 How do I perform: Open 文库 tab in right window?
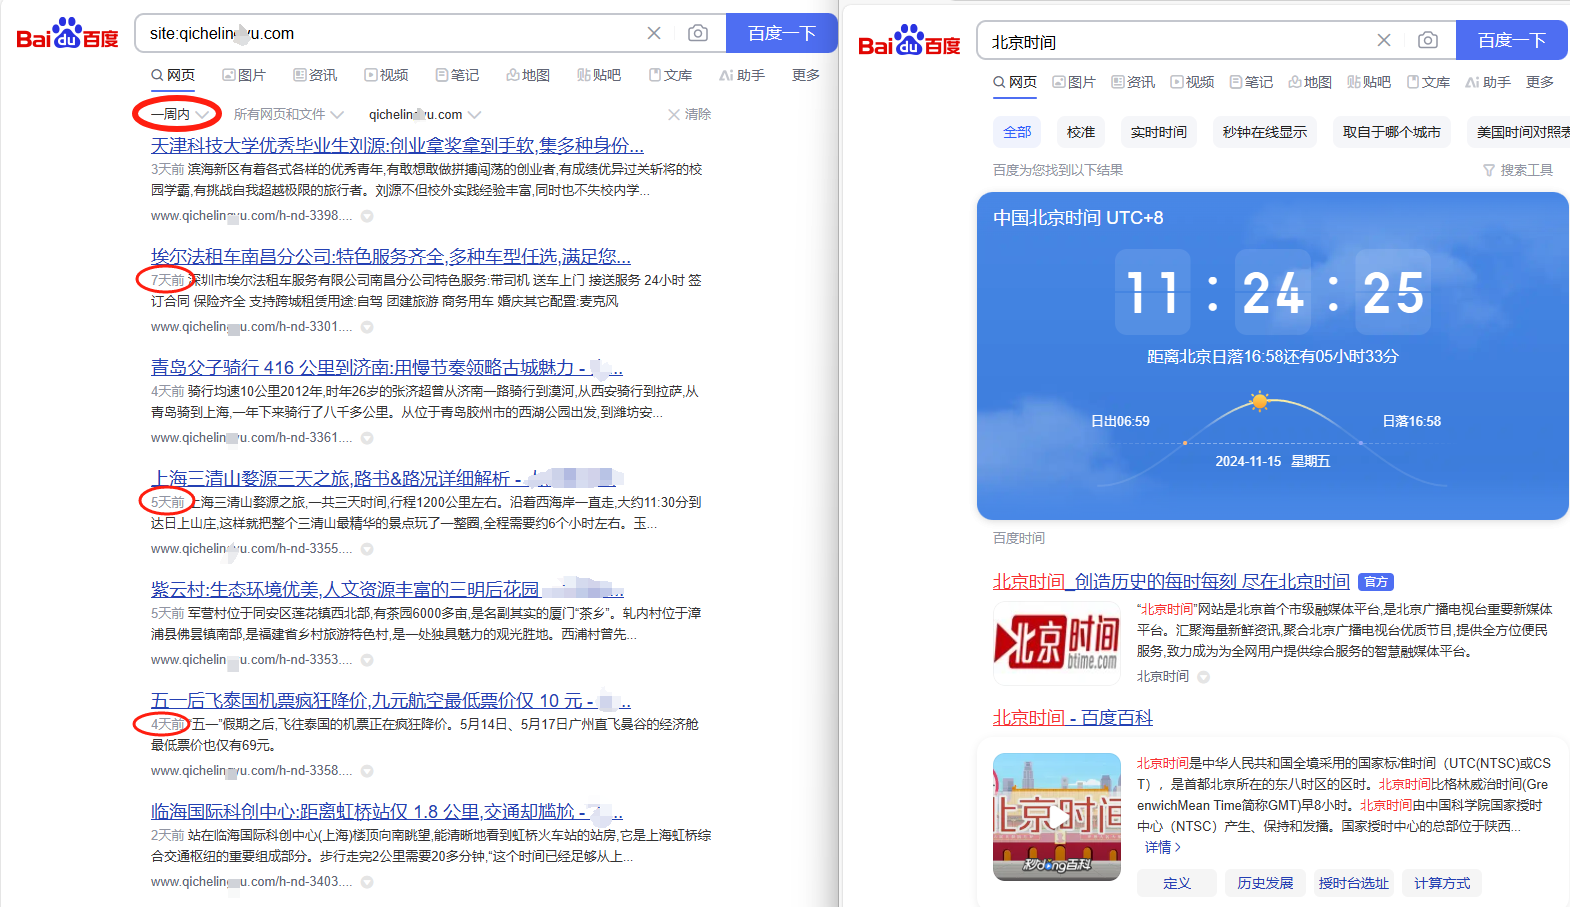click(1428, 82)
